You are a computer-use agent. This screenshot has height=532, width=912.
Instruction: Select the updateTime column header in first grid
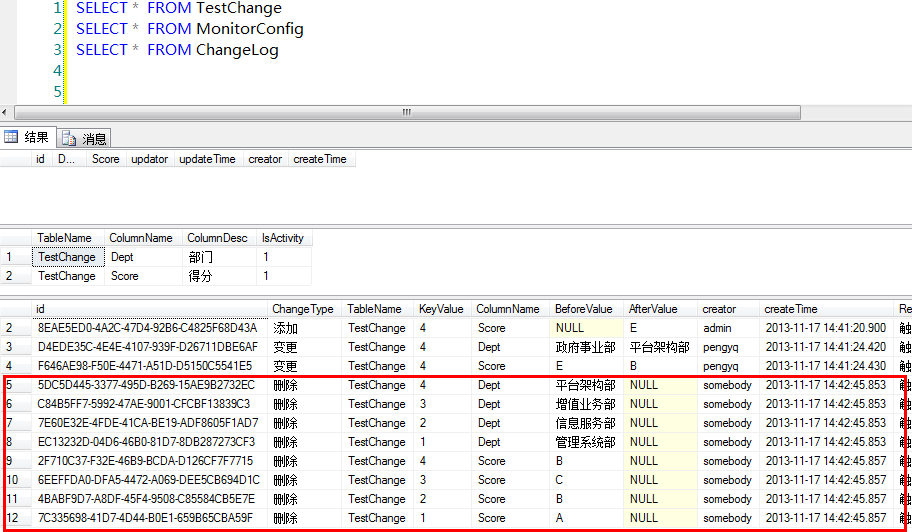[207, 159]
